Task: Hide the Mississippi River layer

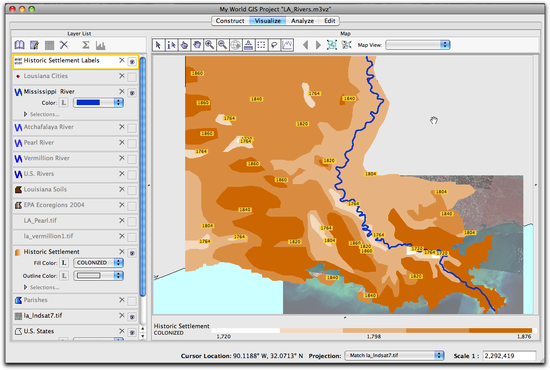Action: tap(132, 93)
